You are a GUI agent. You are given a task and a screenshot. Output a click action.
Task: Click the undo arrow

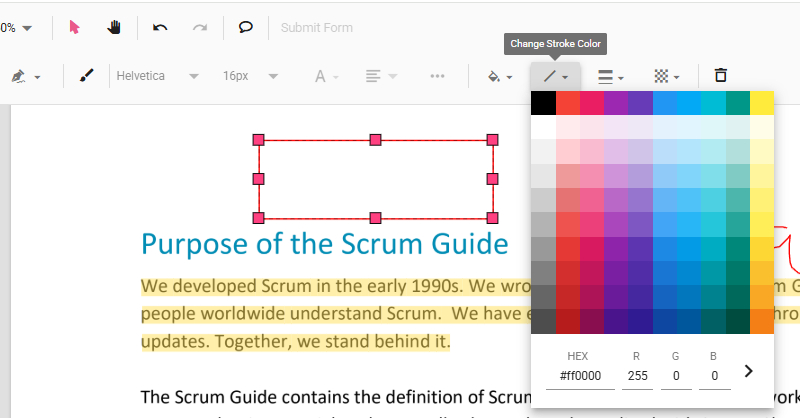(x=160, y=27)
